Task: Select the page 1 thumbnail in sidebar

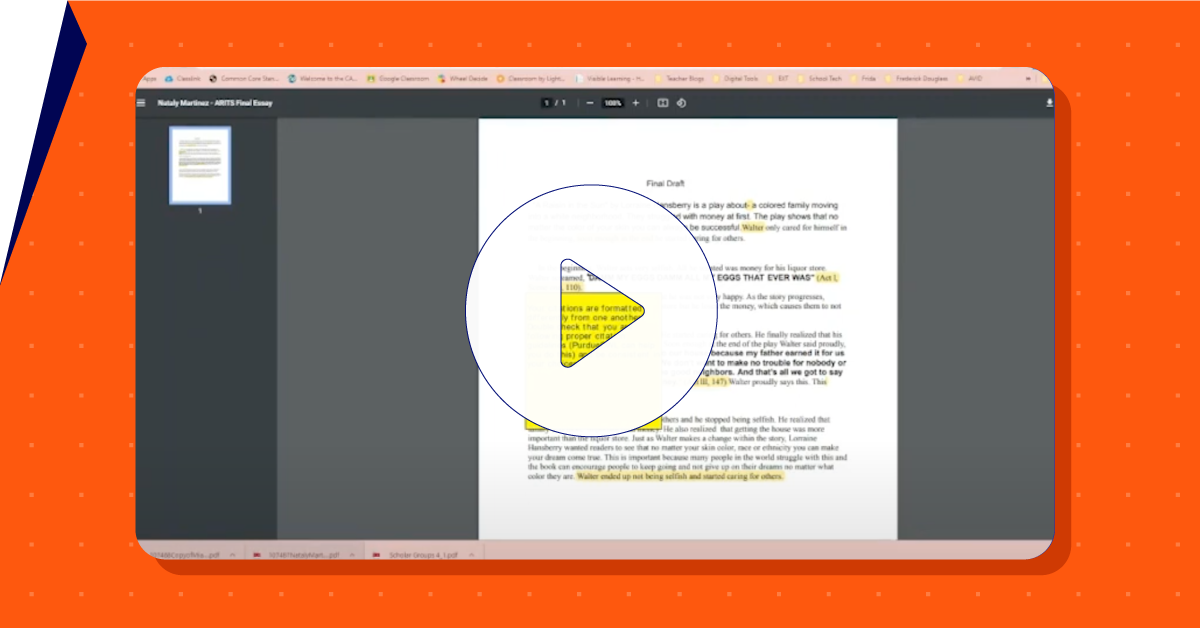Action: click(x=200, y=166)
